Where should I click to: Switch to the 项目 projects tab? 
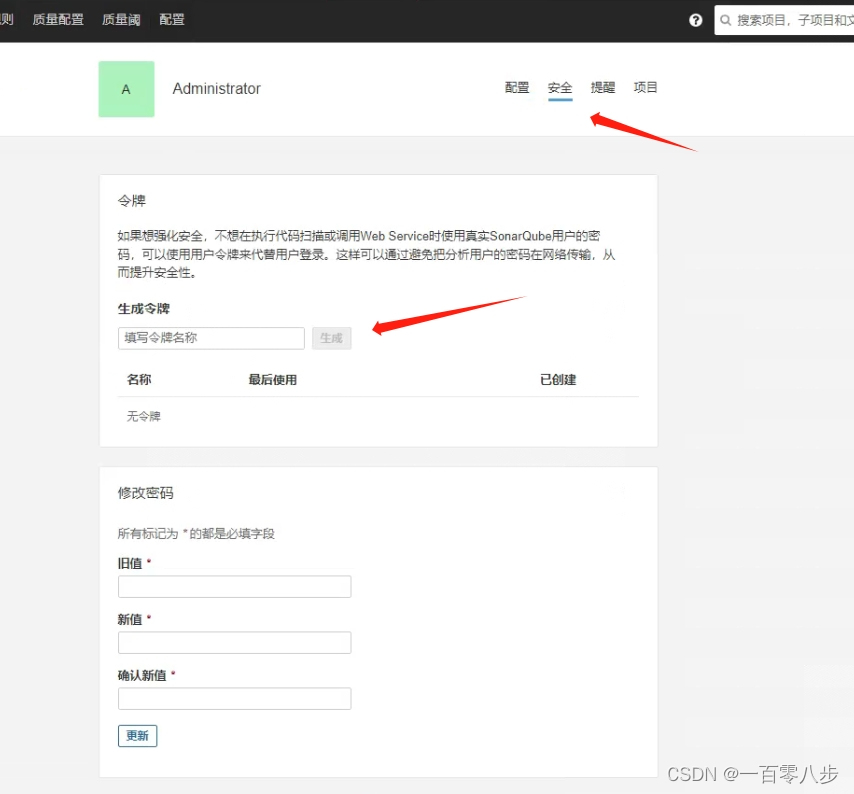[x=645, y=87]
